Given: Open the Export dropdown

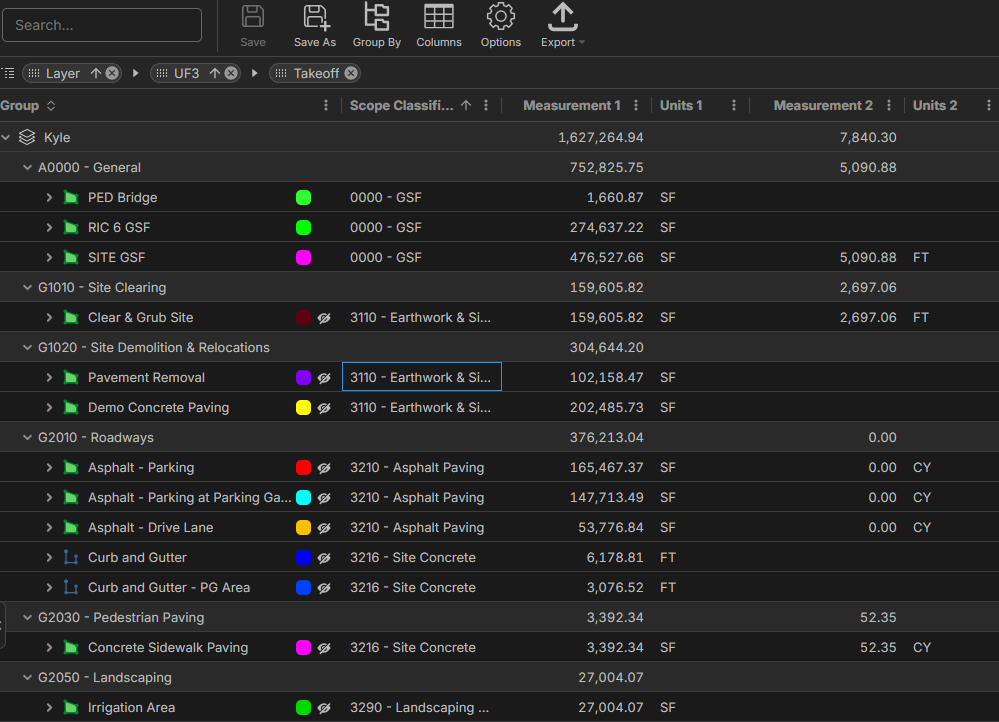Looking at the screenshot, I should coord(563,25).
